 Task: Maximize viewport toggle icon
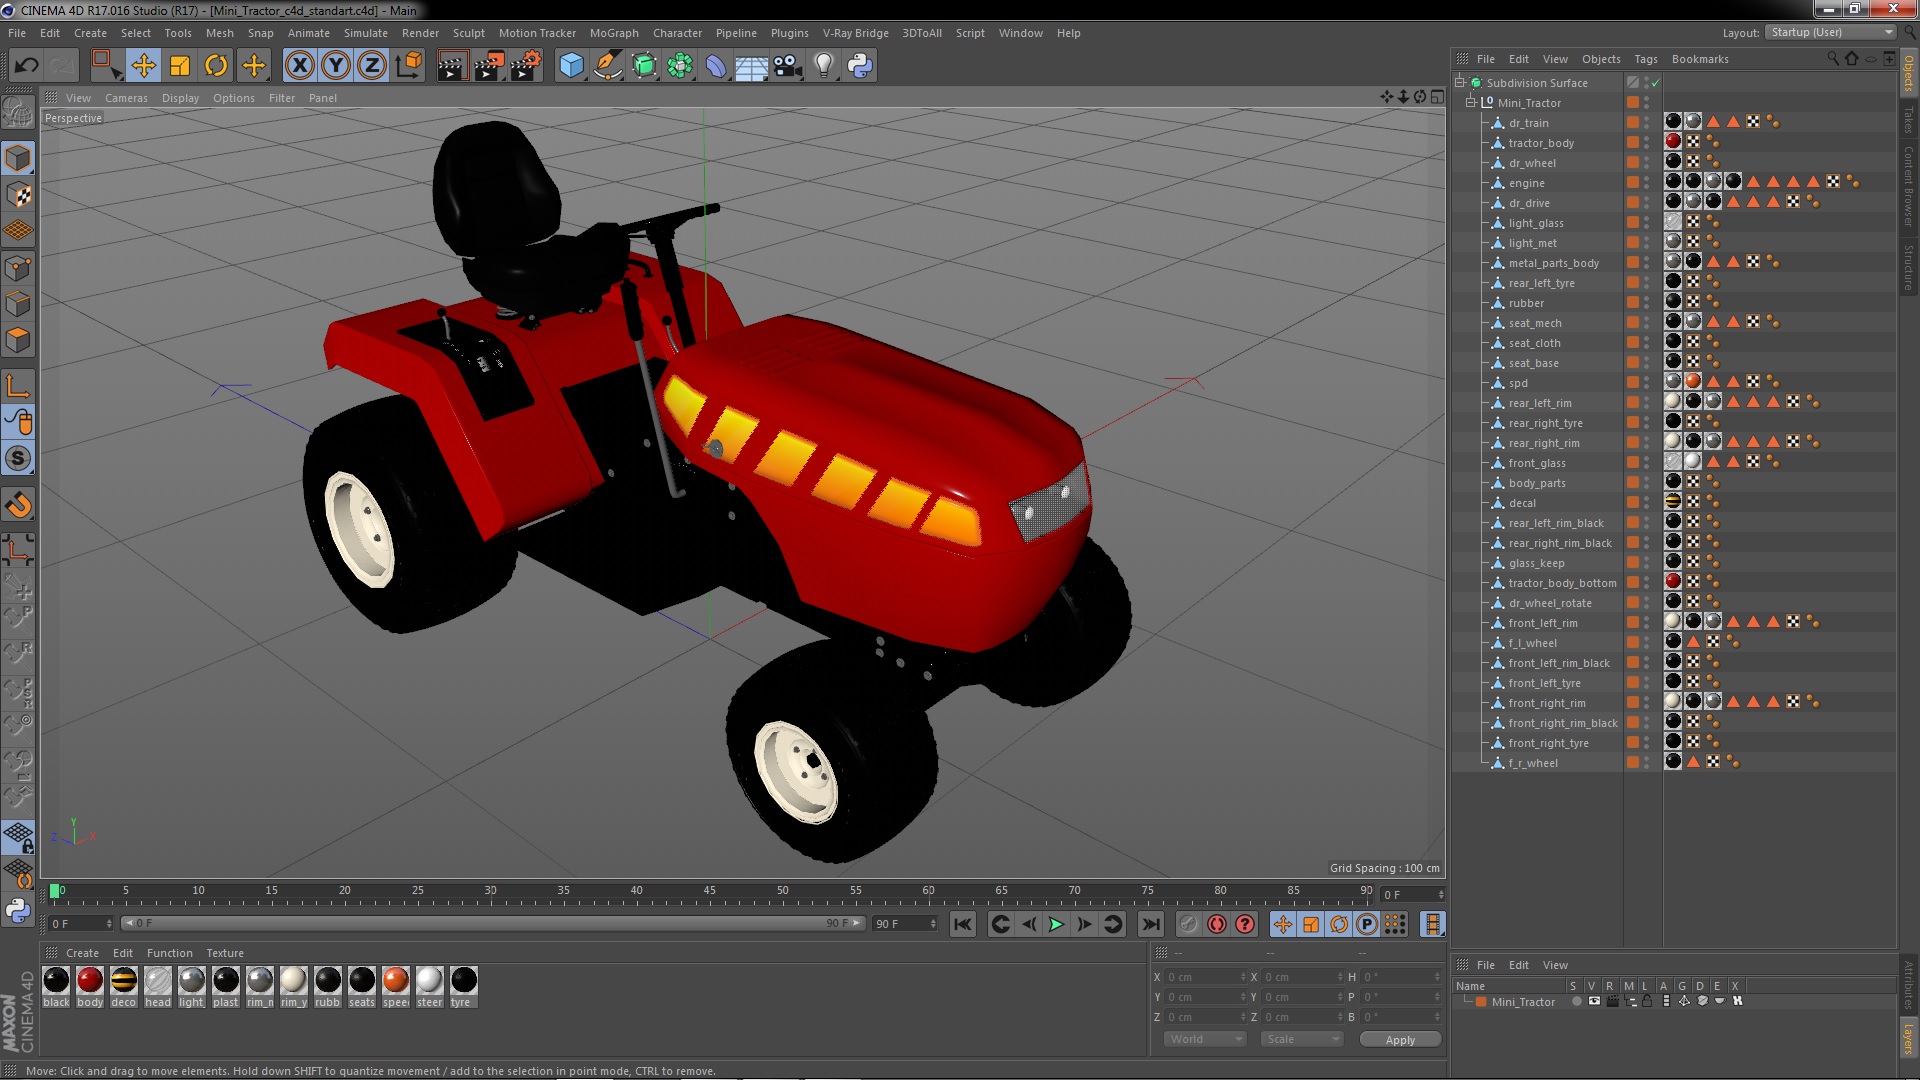click(1437, 97)
